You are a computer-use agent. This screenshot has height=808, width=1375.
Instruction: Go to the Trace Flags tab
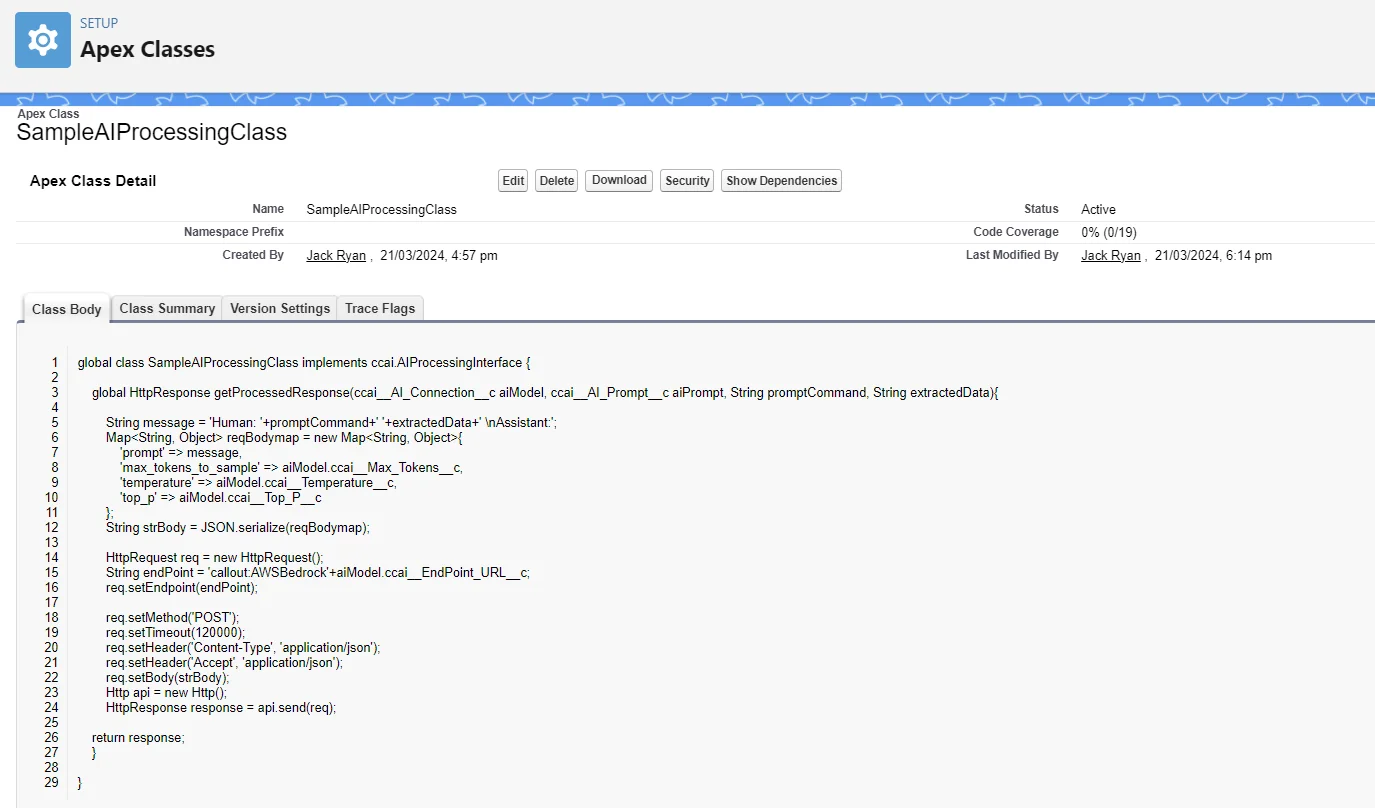pos(380,308)
